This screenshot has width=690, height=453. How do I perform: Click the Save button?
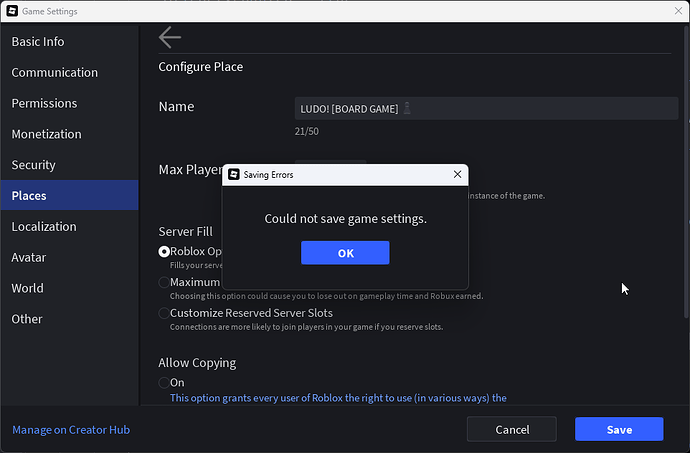click(619, 429)
